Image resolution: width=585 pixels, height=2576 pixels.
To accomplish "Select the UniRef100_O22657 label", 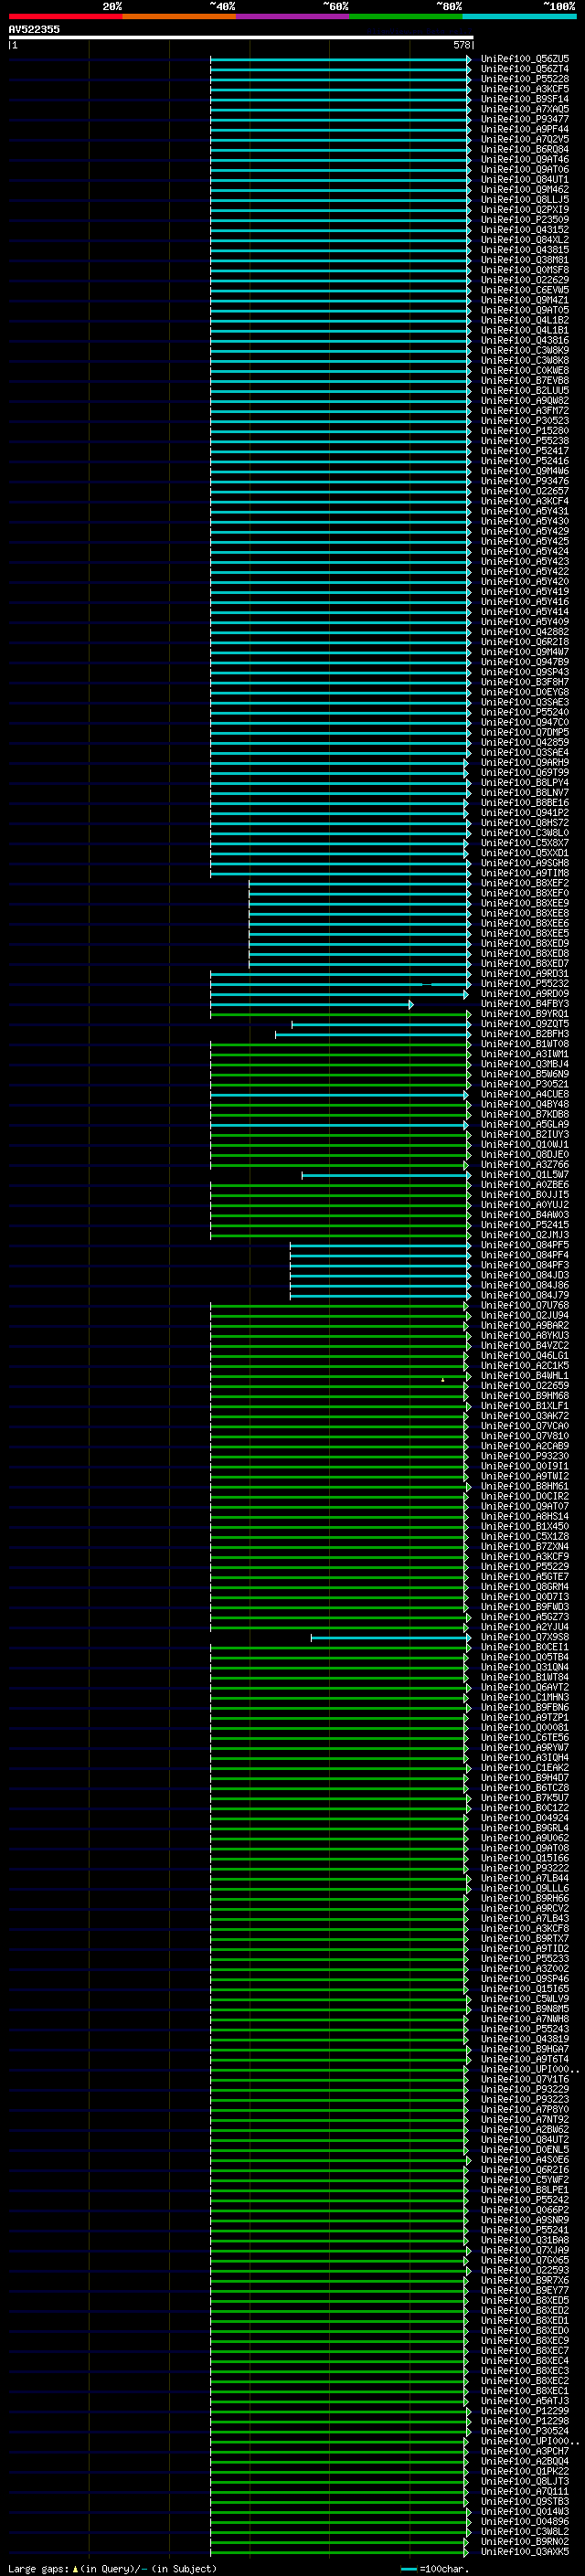I will coord(525,491).
